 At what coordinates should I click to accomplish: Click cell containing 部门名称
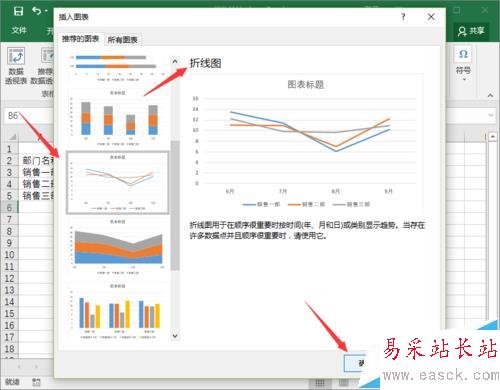pyautogui.click(x=37, y=161)
